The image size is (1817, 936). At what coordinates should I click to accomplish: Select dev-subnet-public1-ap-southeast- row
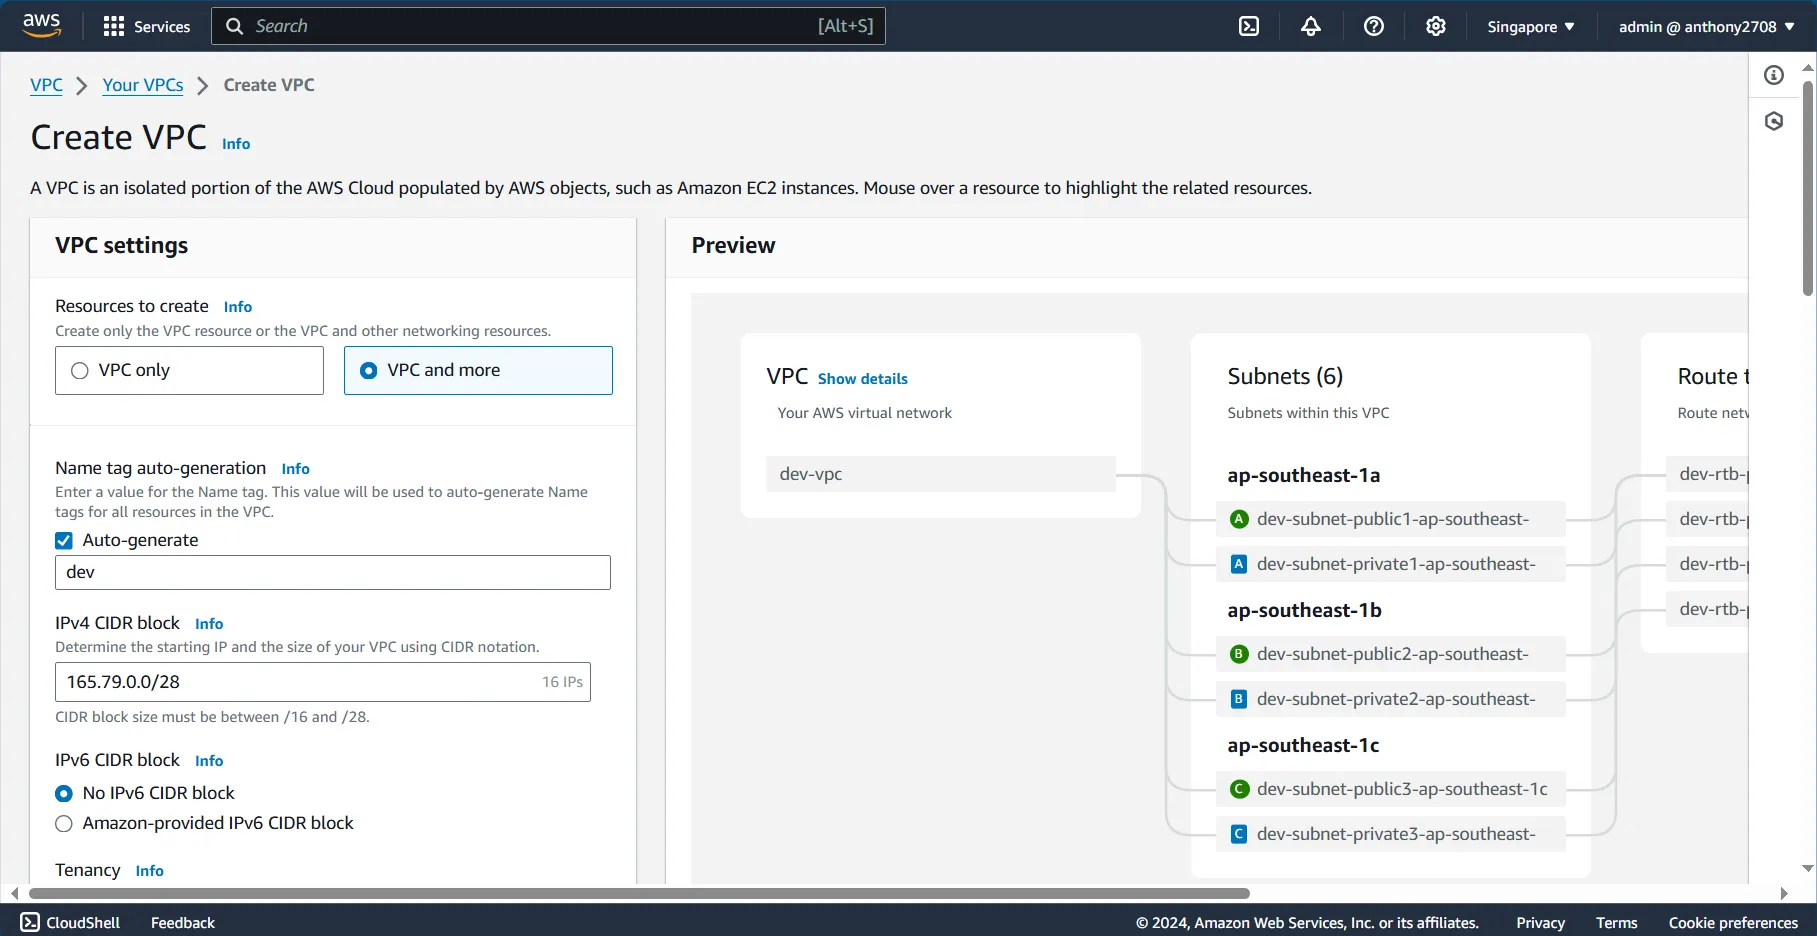[1391, 519]
